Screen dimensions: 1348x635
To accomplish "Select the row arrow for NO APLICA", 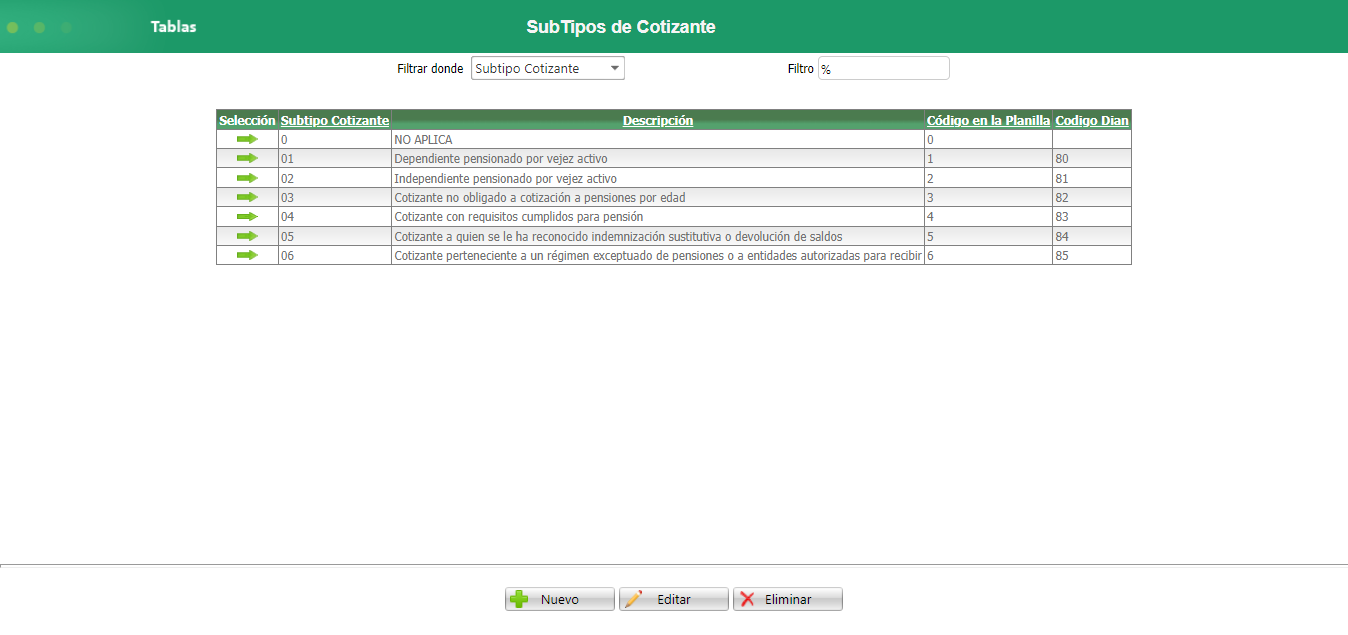I will click(x=247, y=139).
